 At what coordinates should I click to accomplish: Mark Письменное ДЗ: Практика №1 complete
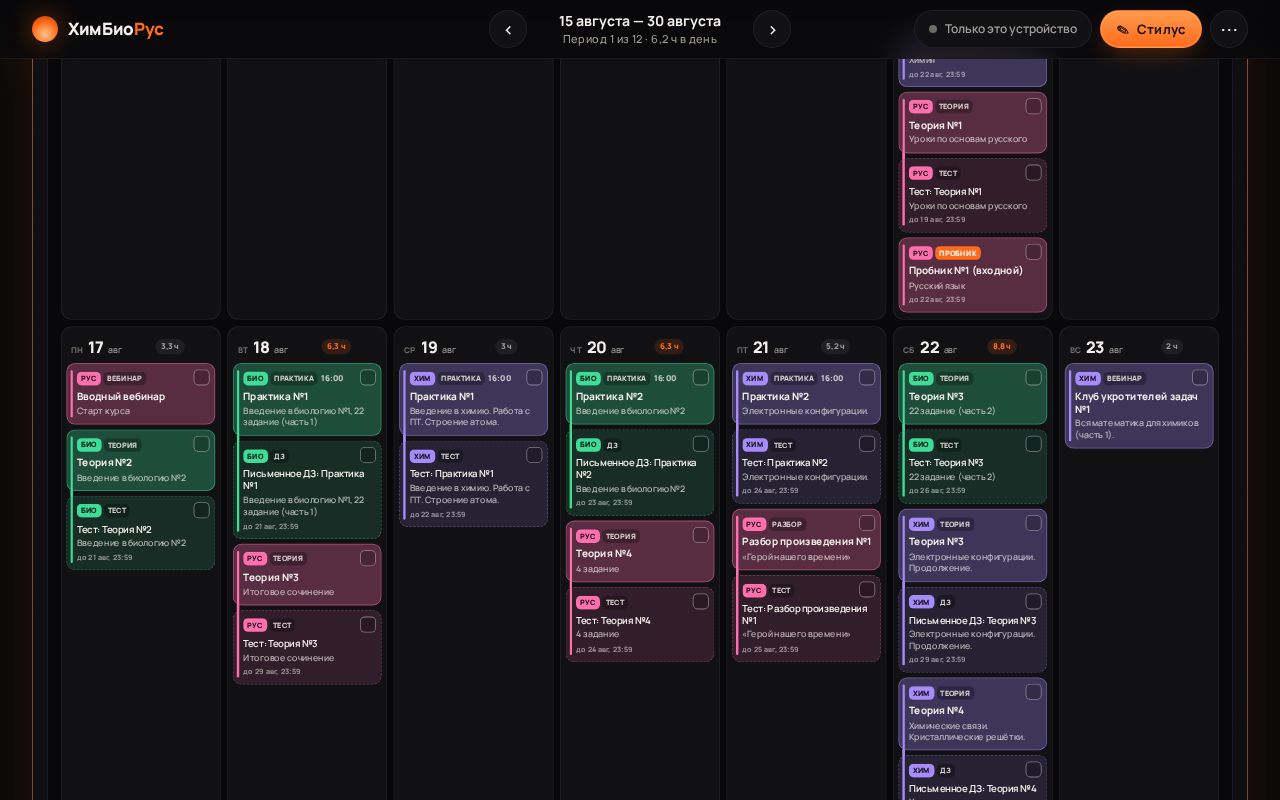point(368,455)
